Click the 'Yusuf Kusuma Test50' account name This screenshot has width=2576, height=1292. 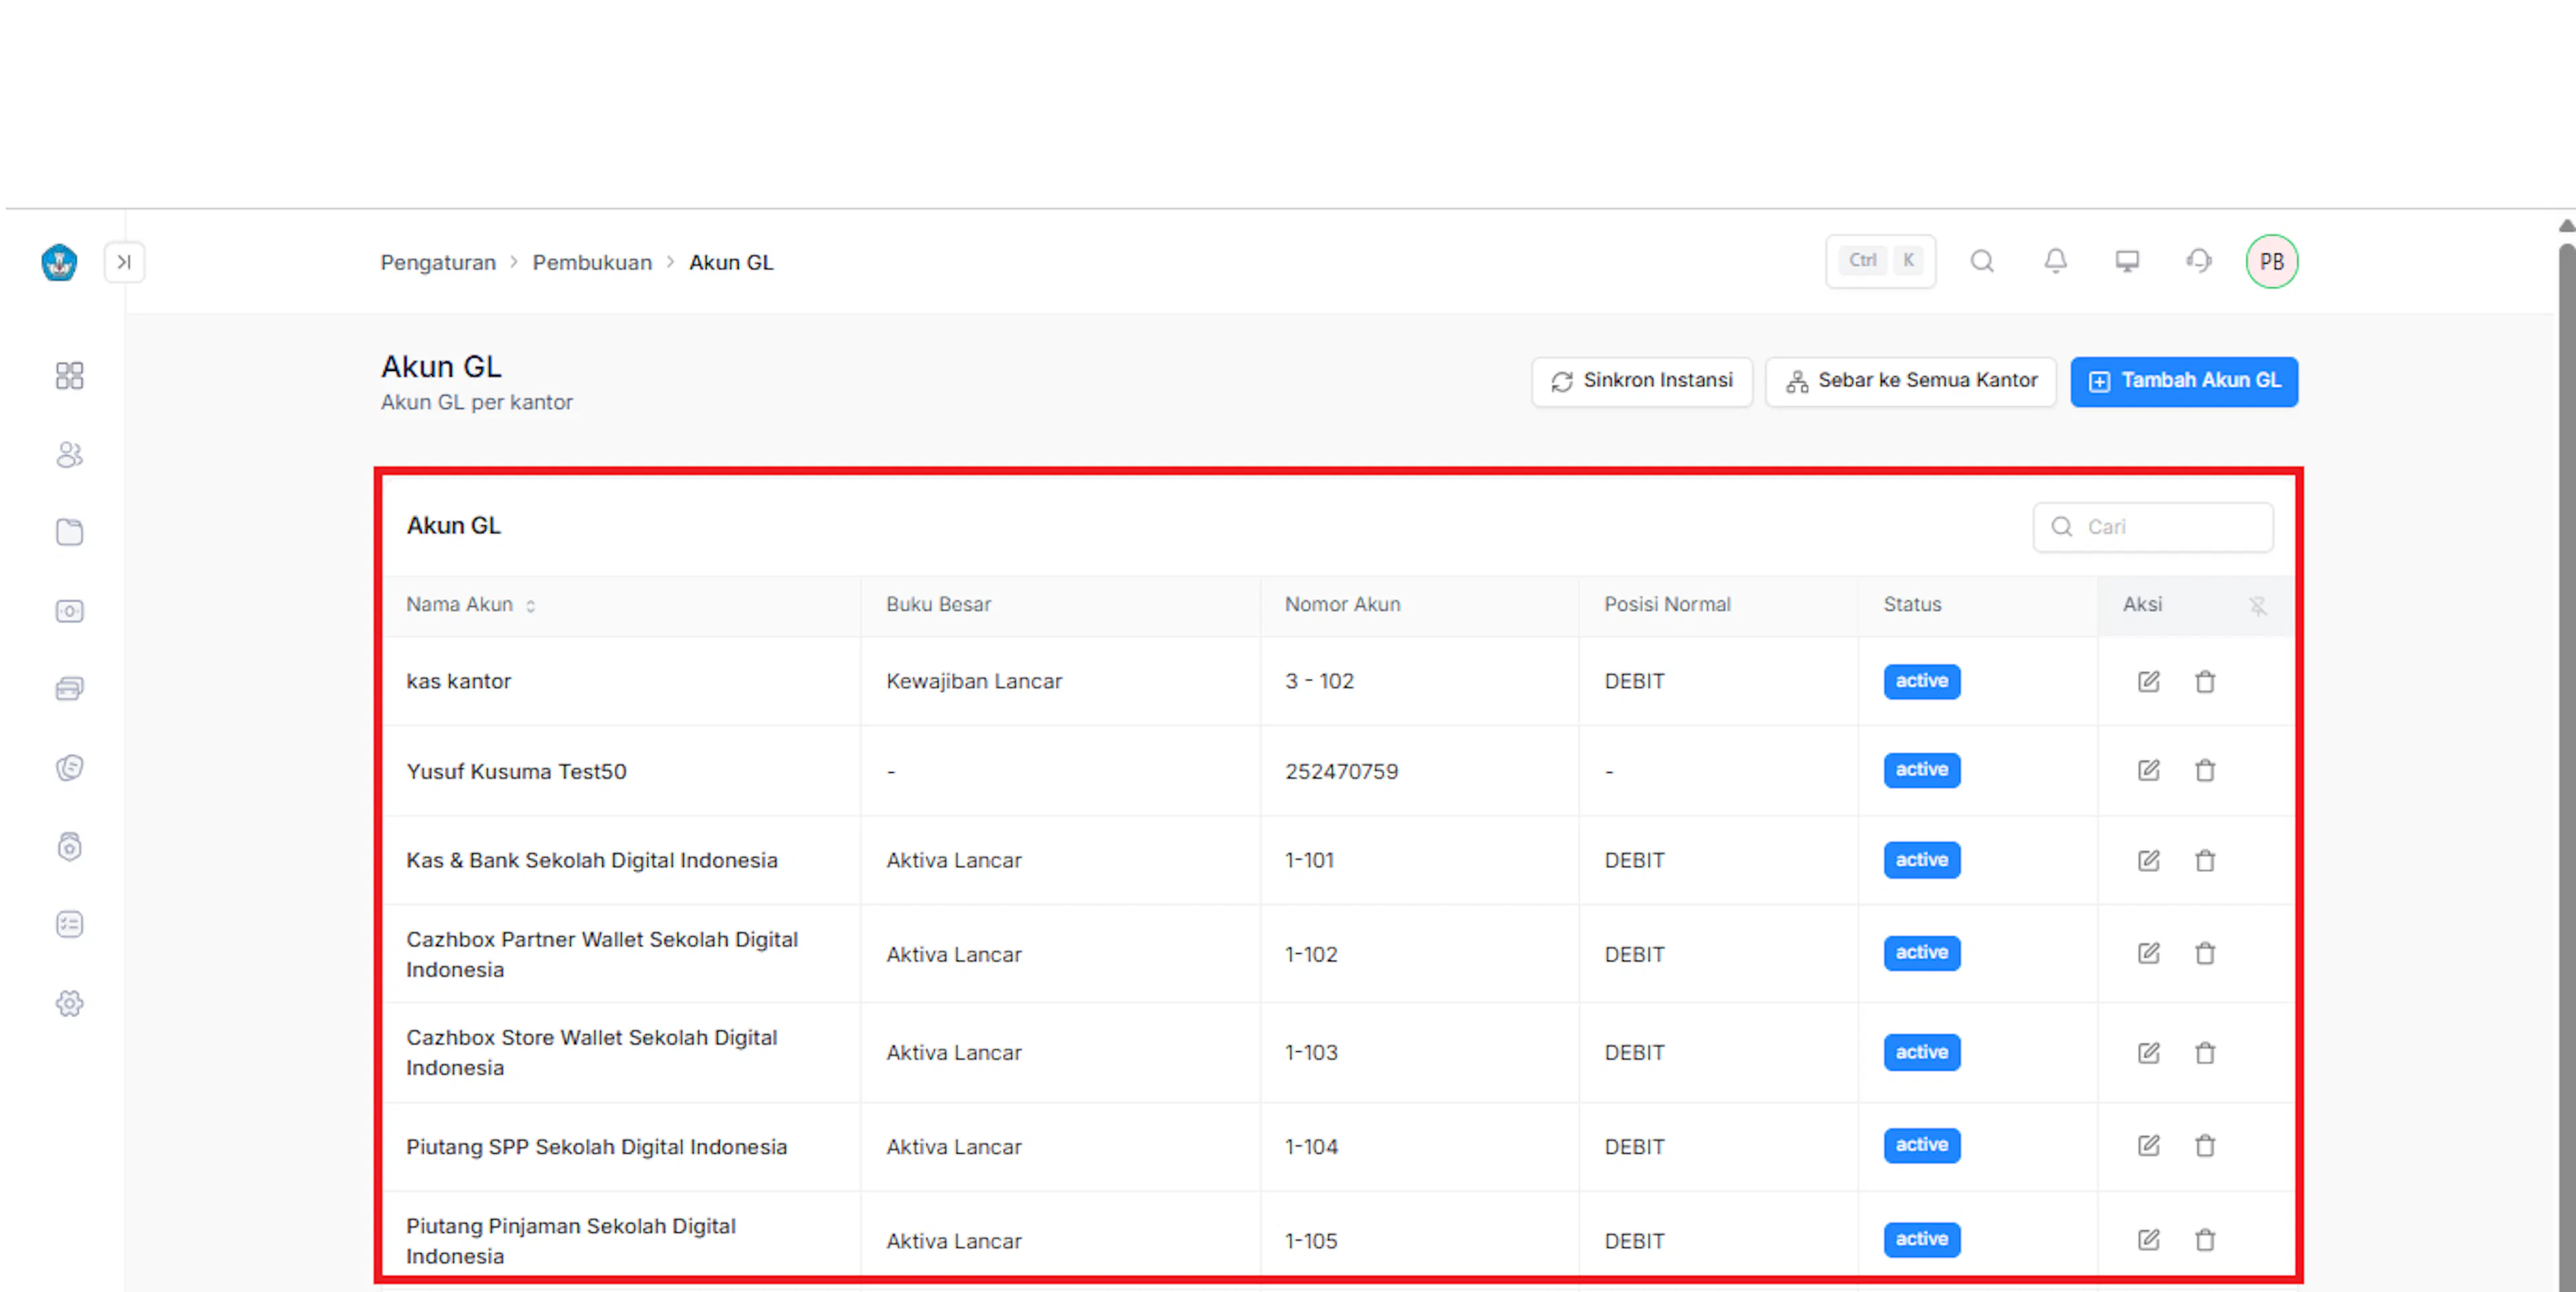click(x=516, y=771)
